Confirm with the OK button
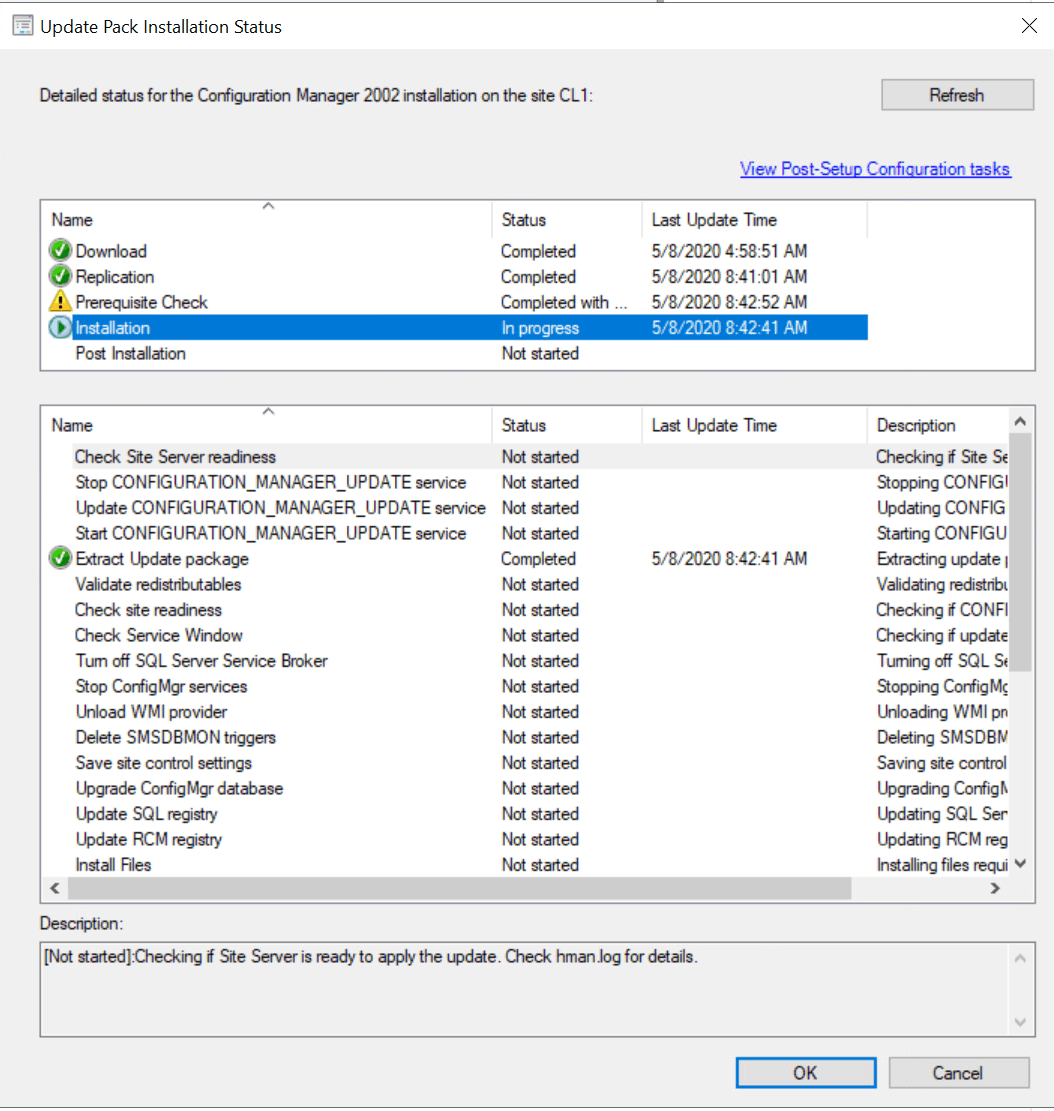The height and width of the screenshot is (1111, 1054). coord(805,1073)
